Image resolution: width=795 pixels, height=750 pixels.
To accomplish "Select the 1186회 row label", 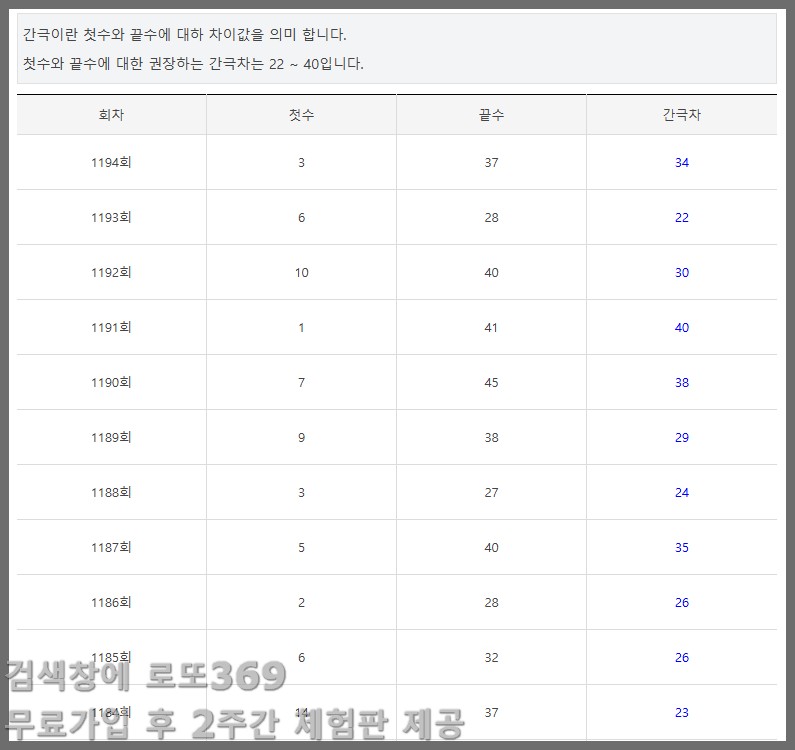I will pos(111,603).
